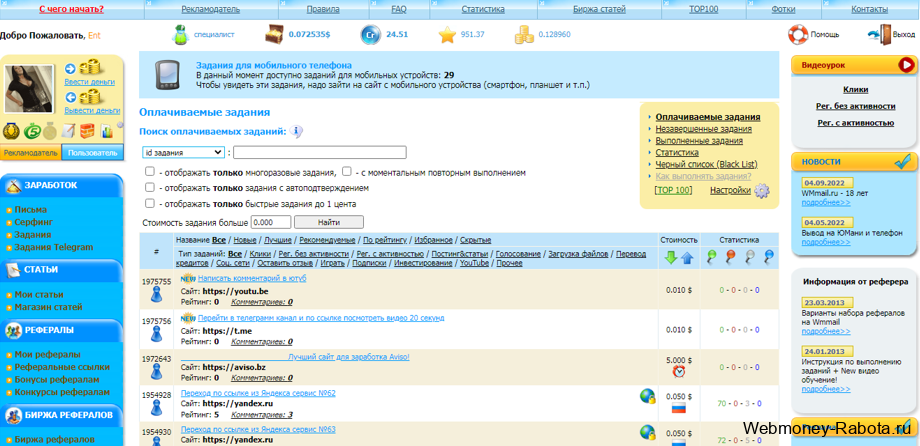Open Клики video lesson link
920x446 pixels.
click(855, 90)
